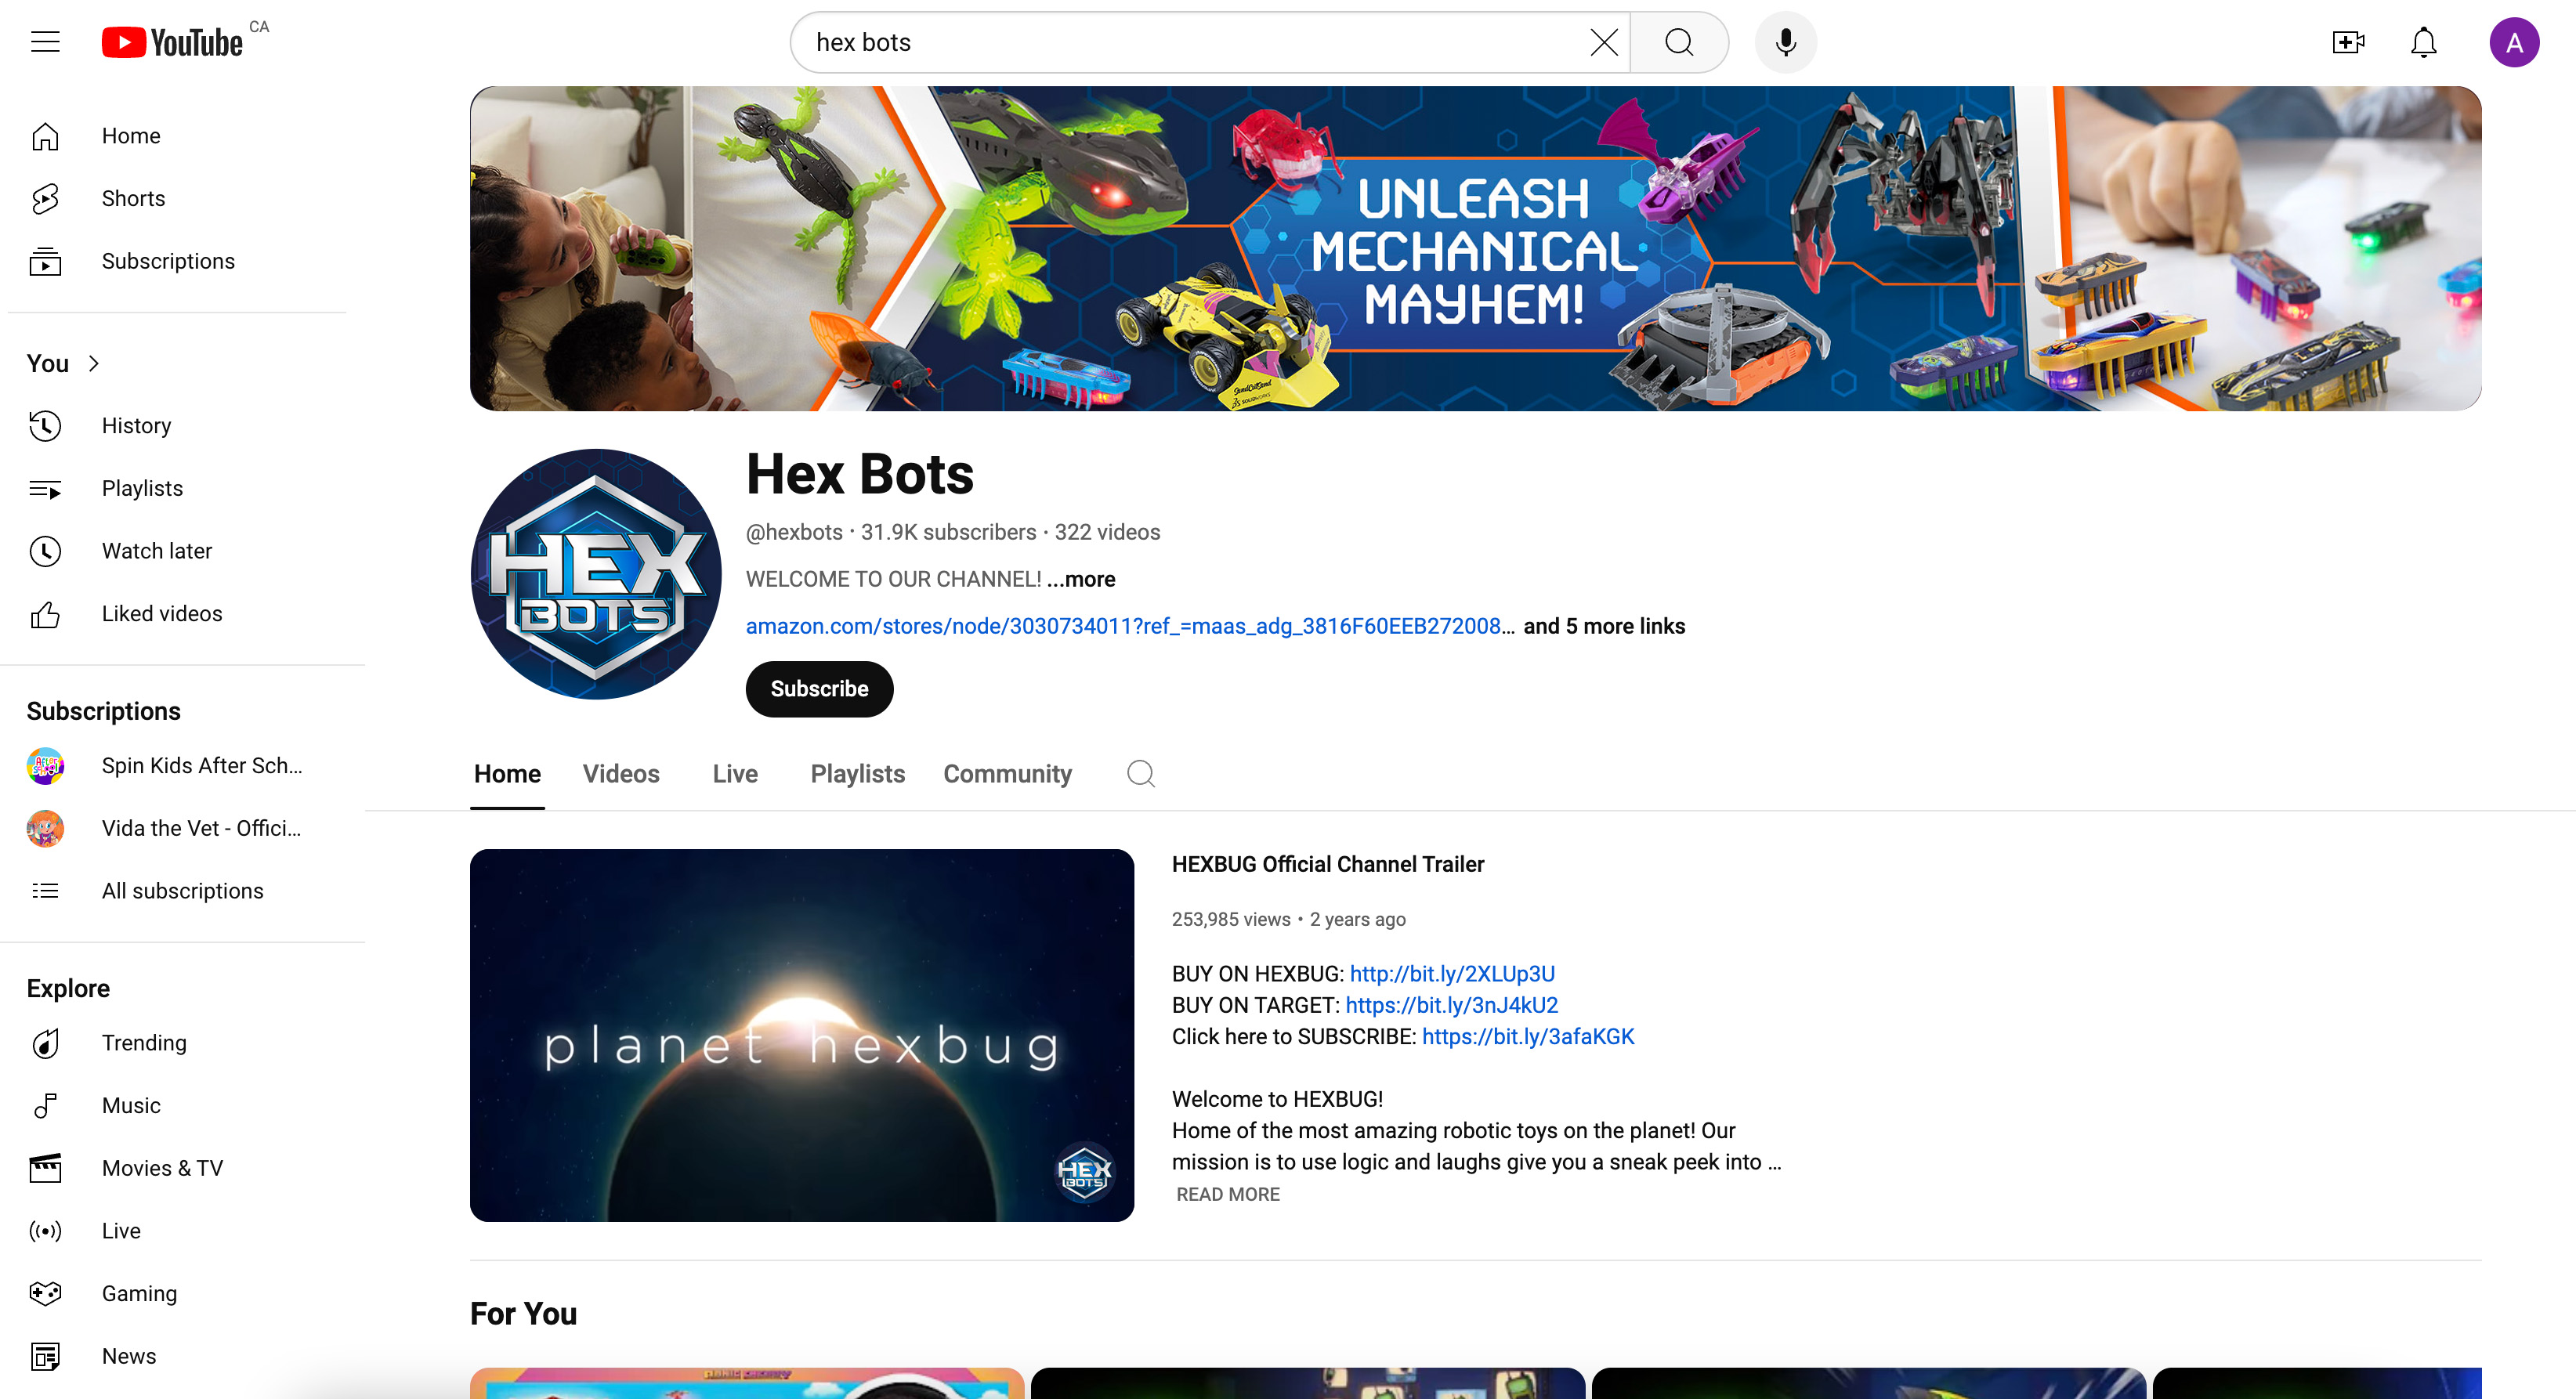Click the Create video icon

(x=2347, y=42)
